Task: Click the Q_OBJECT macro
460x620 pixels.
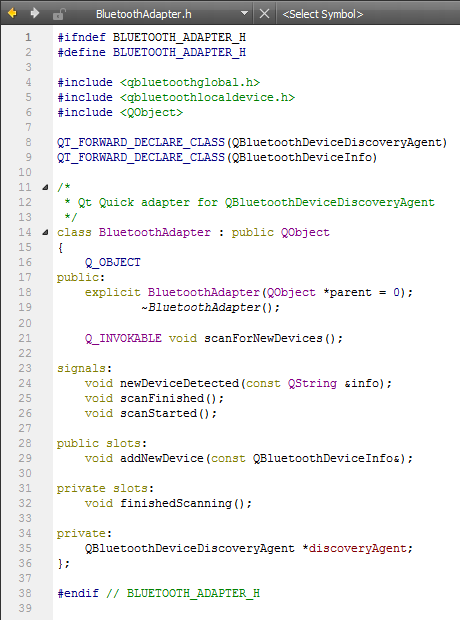Action: coord(113,263)
